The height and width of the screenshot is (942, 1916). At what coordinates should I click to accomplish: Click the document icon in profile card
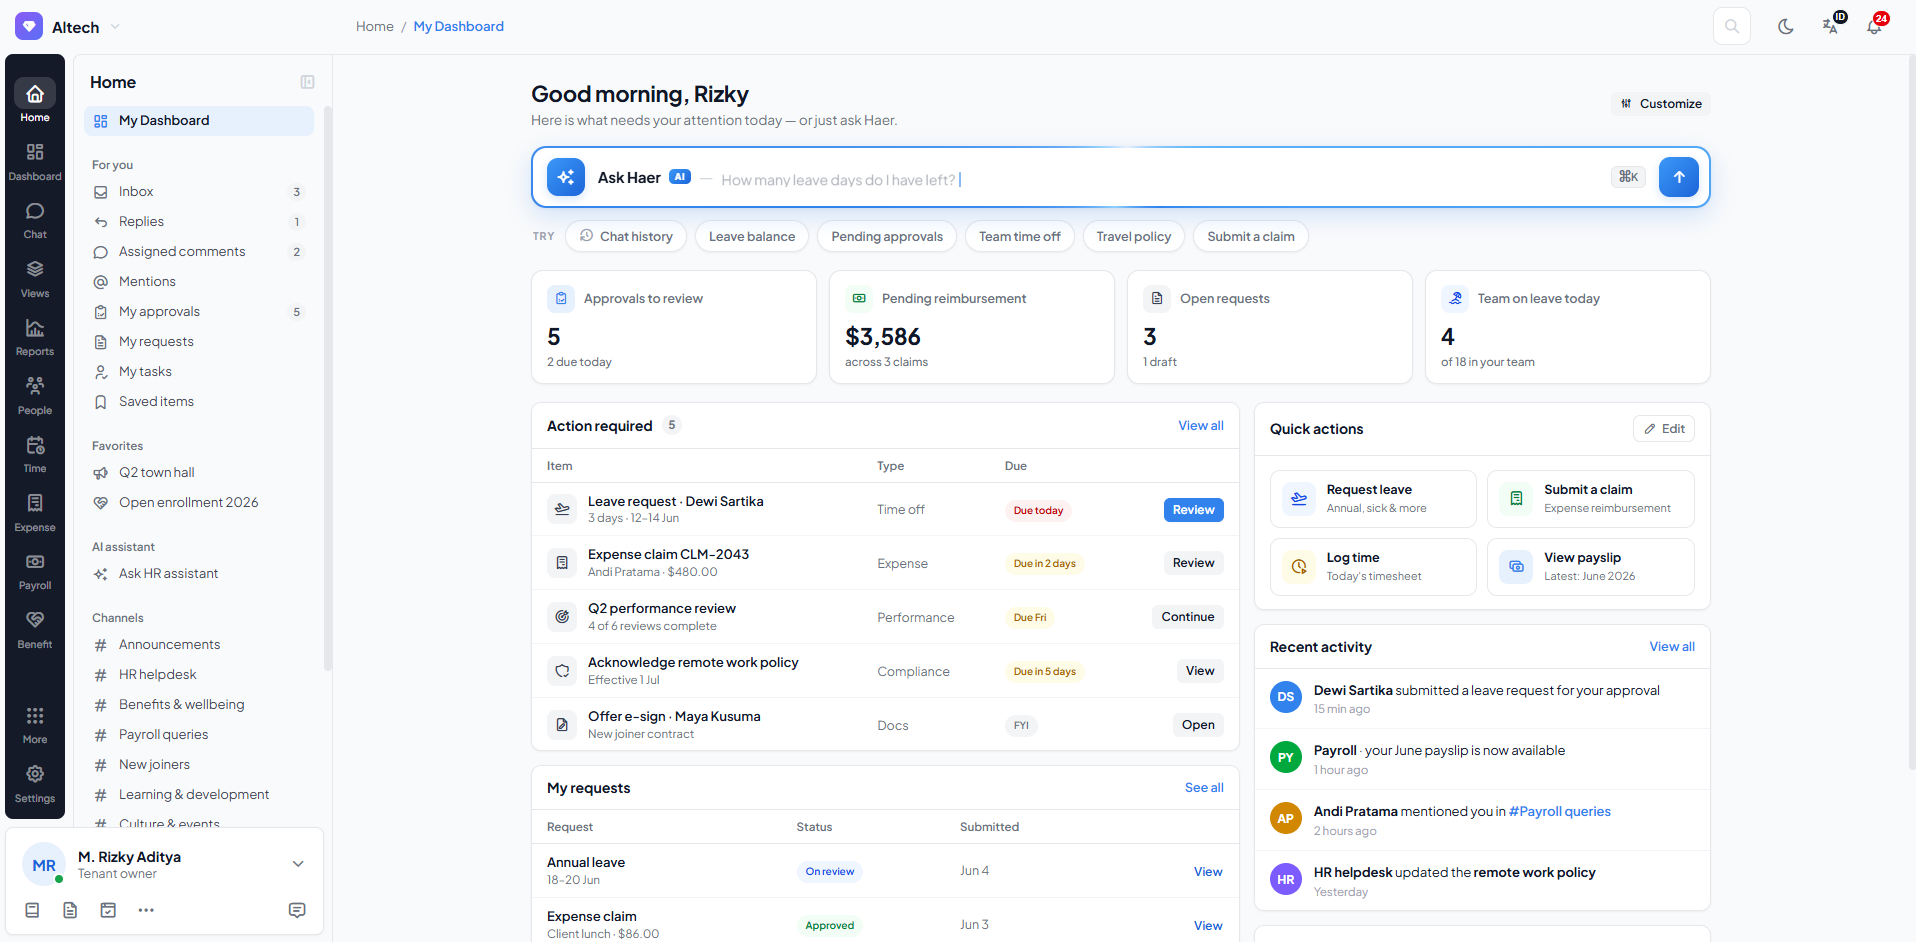(x=70, y=910)
